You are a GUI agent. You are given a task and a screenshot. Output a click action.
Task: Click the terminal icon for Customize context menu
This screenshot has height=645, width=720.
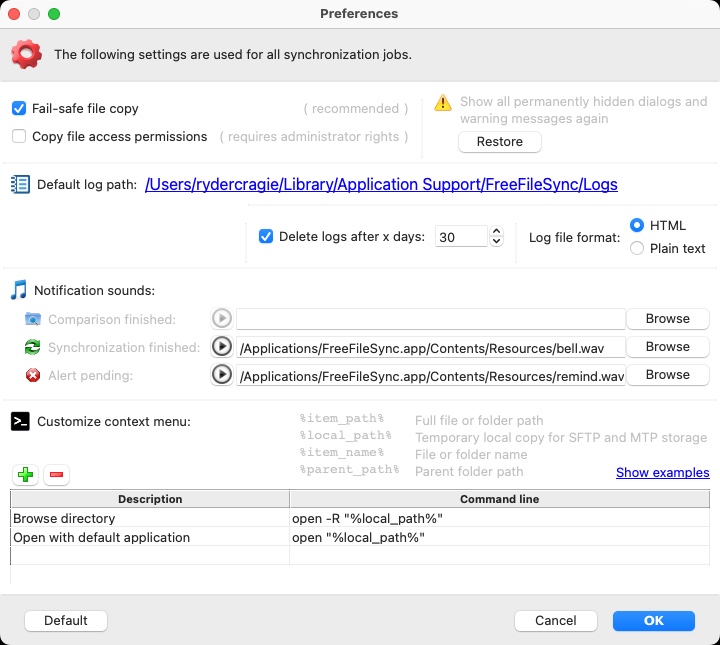tap(20, 421)
